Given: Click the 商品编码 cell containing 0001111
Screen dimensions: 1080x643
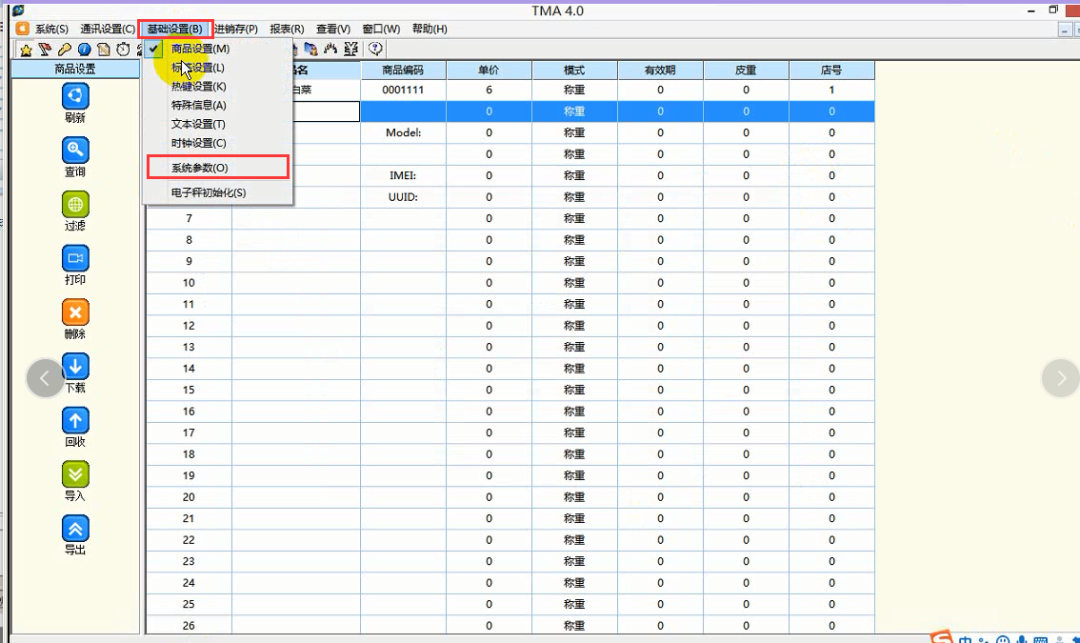Looking at the screenshot, I should click(x=403, y=90).
